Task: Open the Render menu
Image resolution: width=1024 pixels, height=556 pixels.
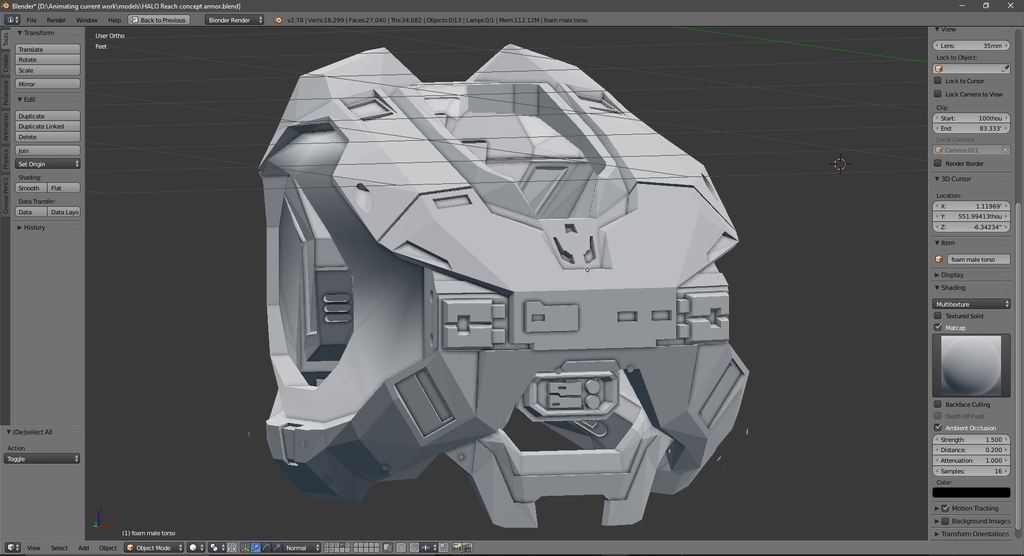Action: pyautogui.click(x=56, y=20)
